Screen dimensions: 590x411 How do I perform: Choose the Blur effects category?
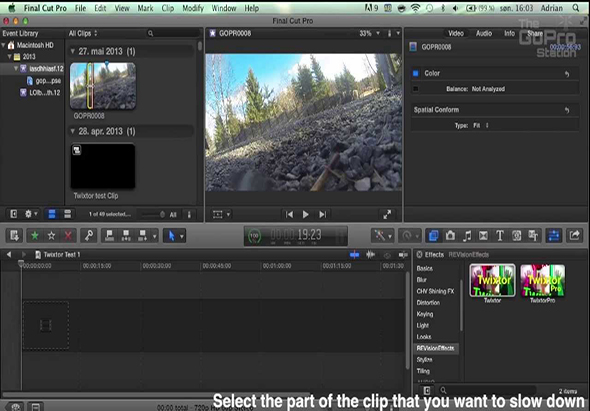421,280
